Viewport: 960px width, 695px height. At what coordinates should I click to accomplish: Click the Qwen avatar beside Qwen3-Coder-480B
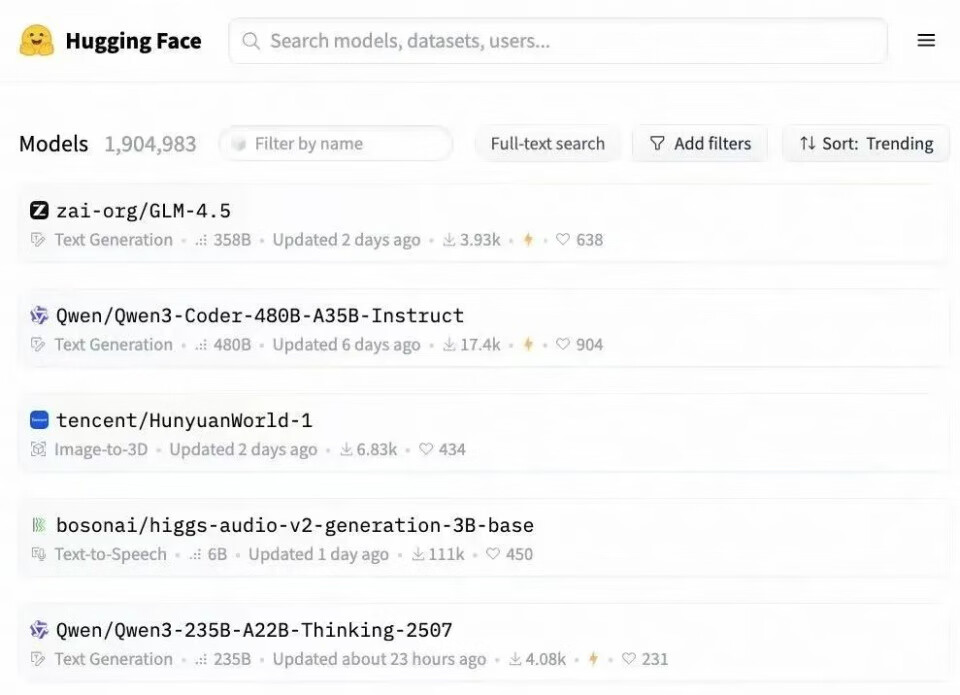coord(39,316)
